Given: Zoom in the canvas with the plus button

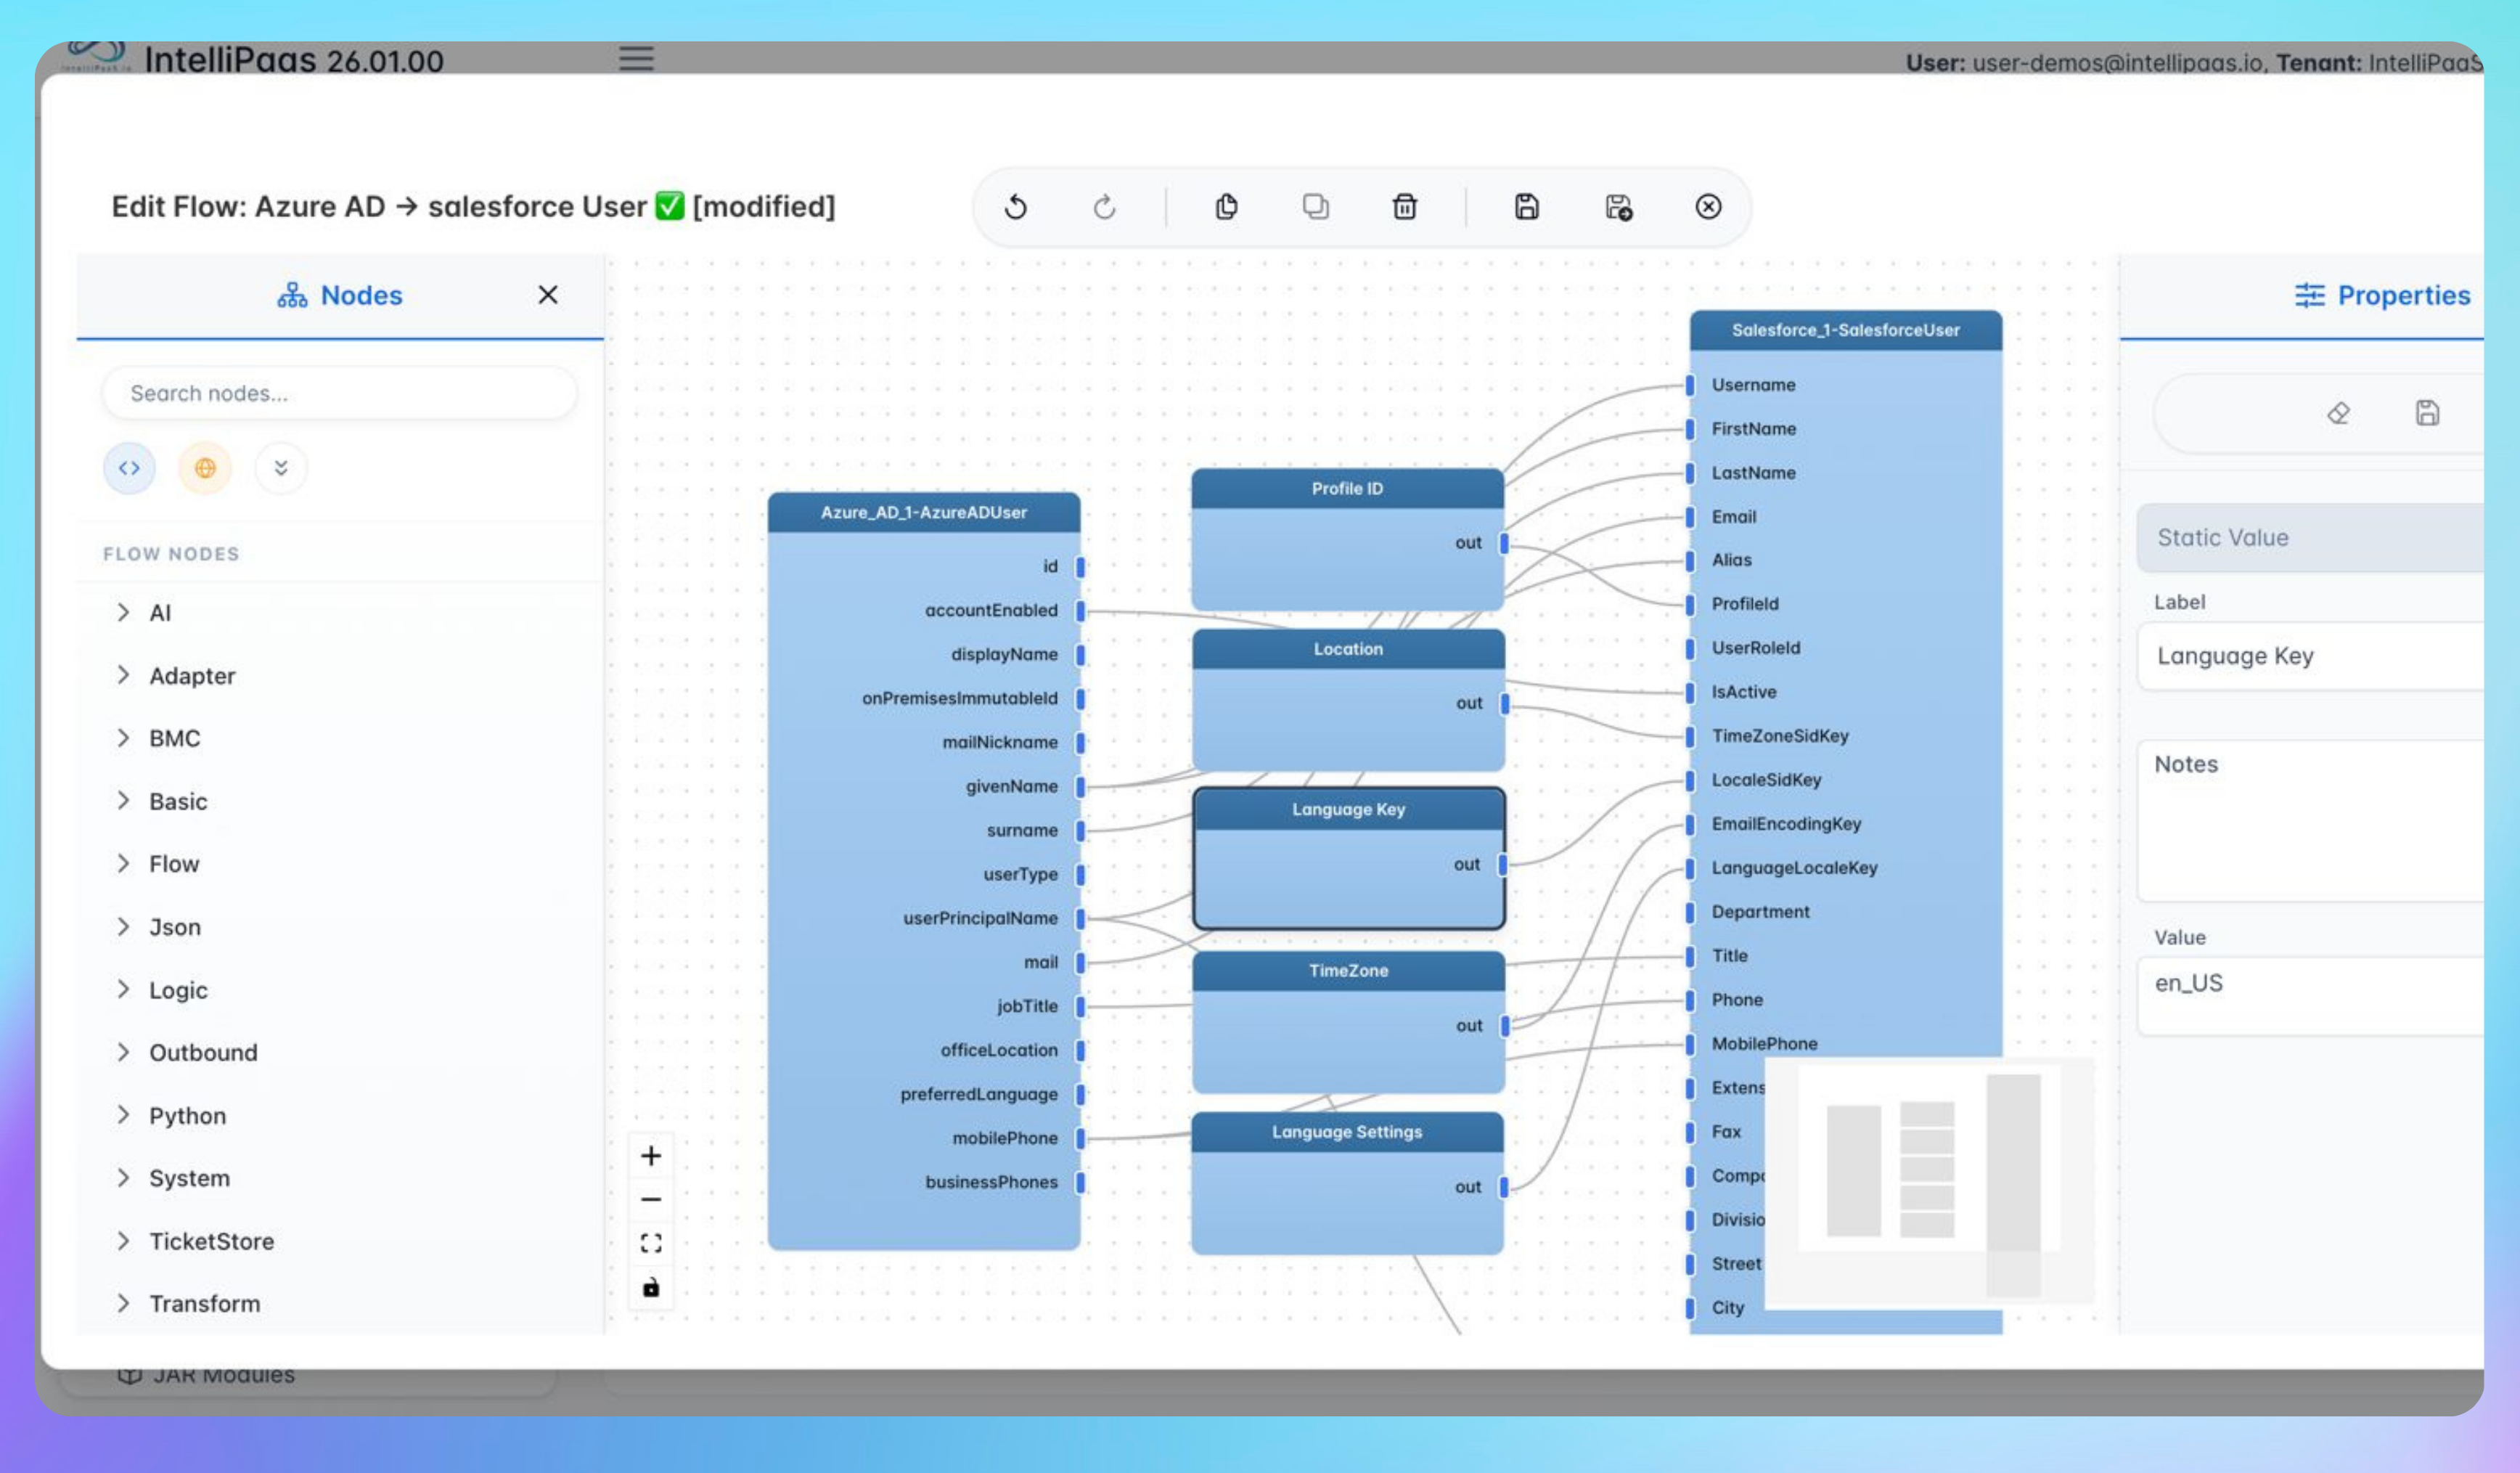Looking at the screenshot, I should click(651, 1156).
